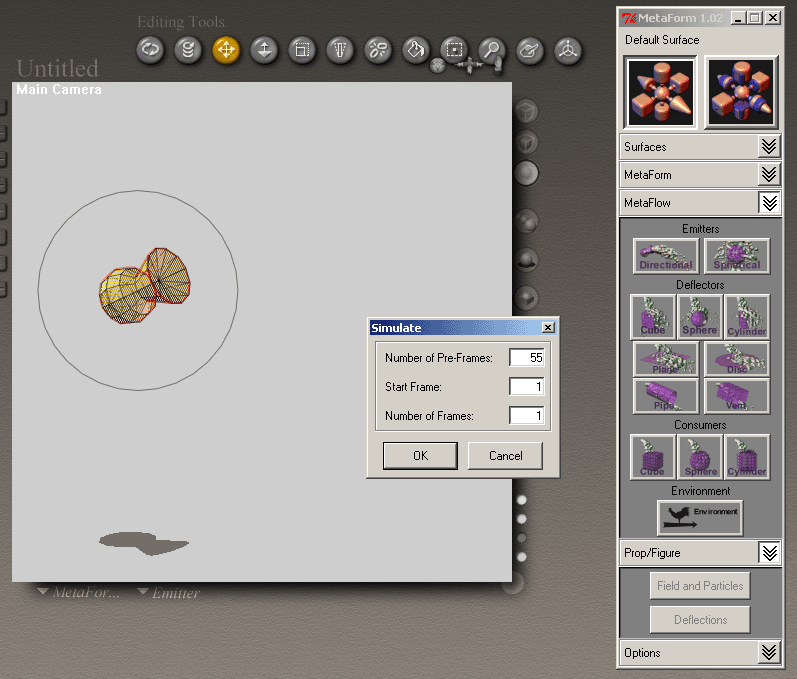
Task: Open the Environment settings button
Action: (700, 517)
